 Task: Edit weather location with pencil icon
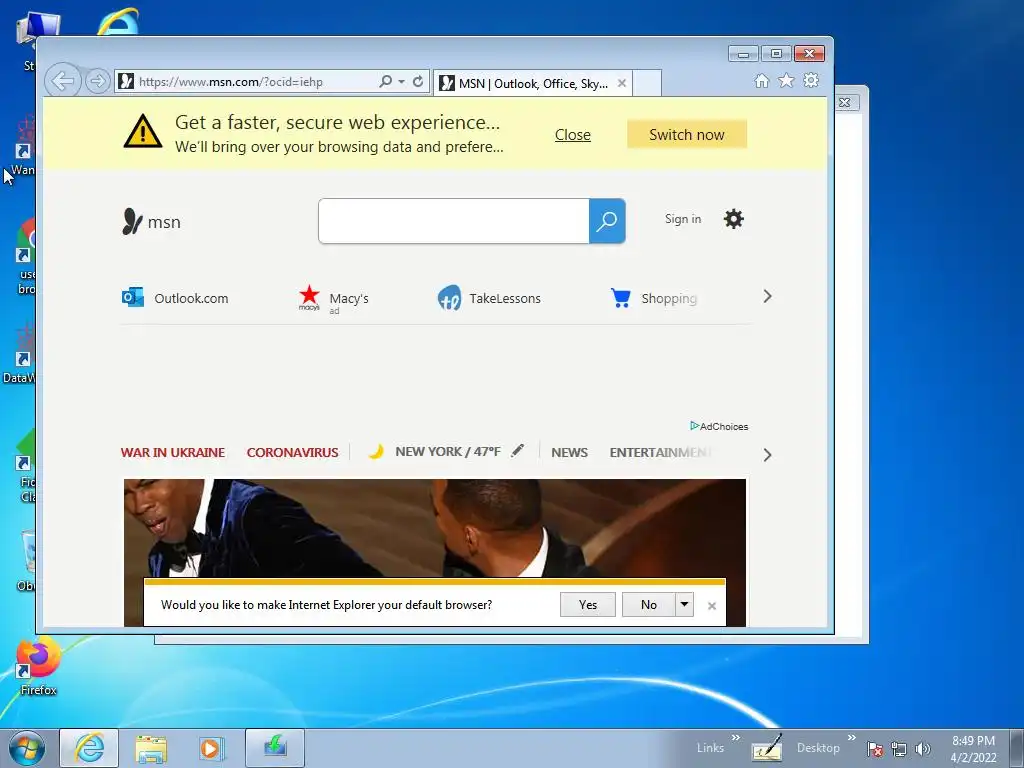517,451
